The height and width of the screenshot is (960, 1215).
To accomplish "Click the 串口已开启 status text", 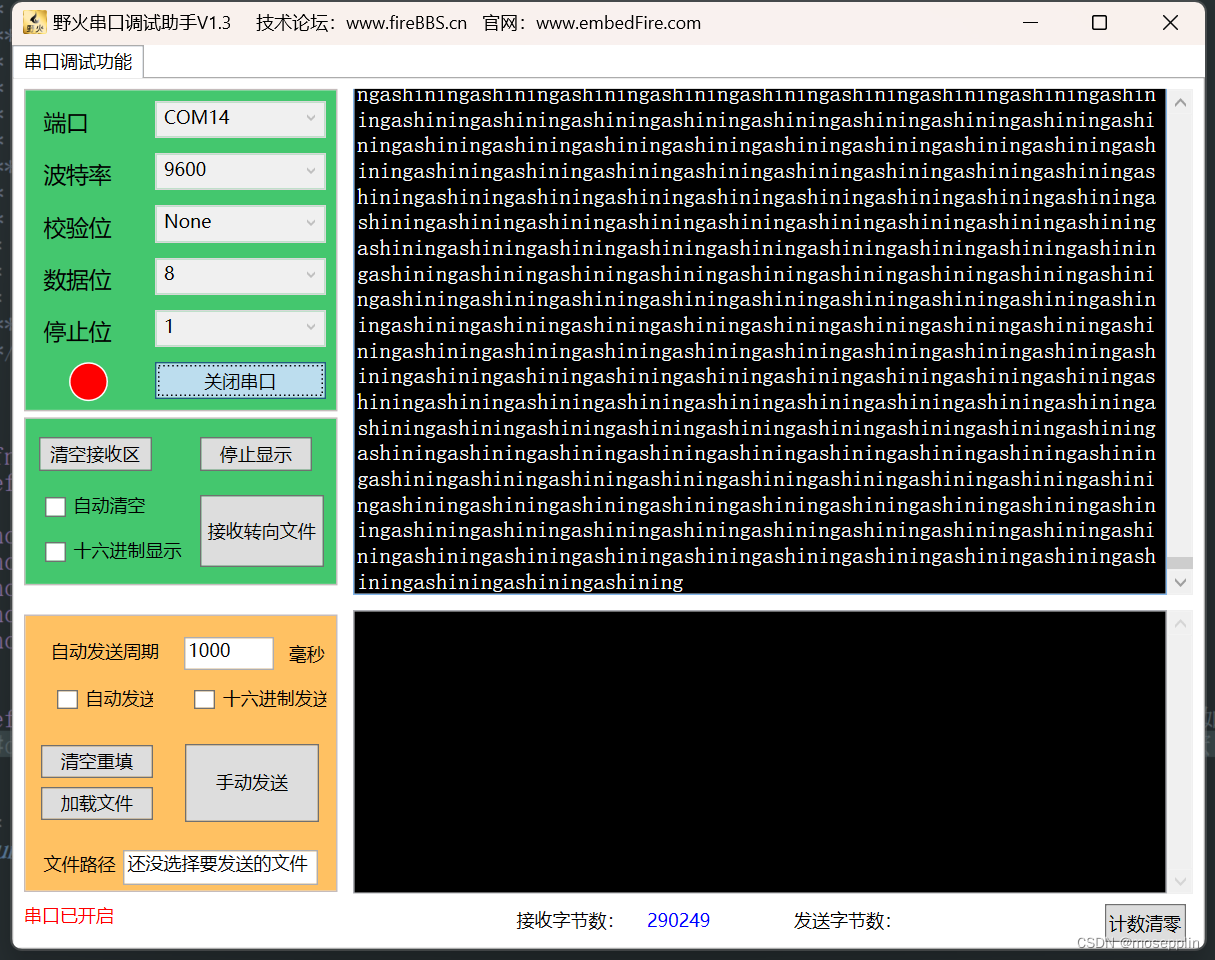I will click(x=69, y=916).
